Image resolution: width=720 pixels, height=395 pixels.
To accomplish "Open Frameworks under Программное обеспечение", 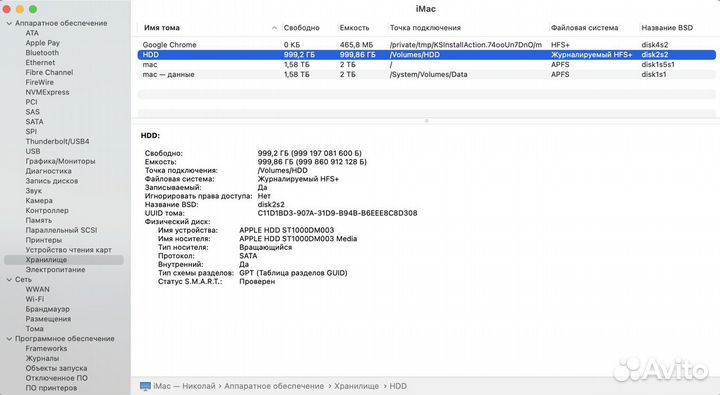I will pyautogui.click(x=46, y=349).
